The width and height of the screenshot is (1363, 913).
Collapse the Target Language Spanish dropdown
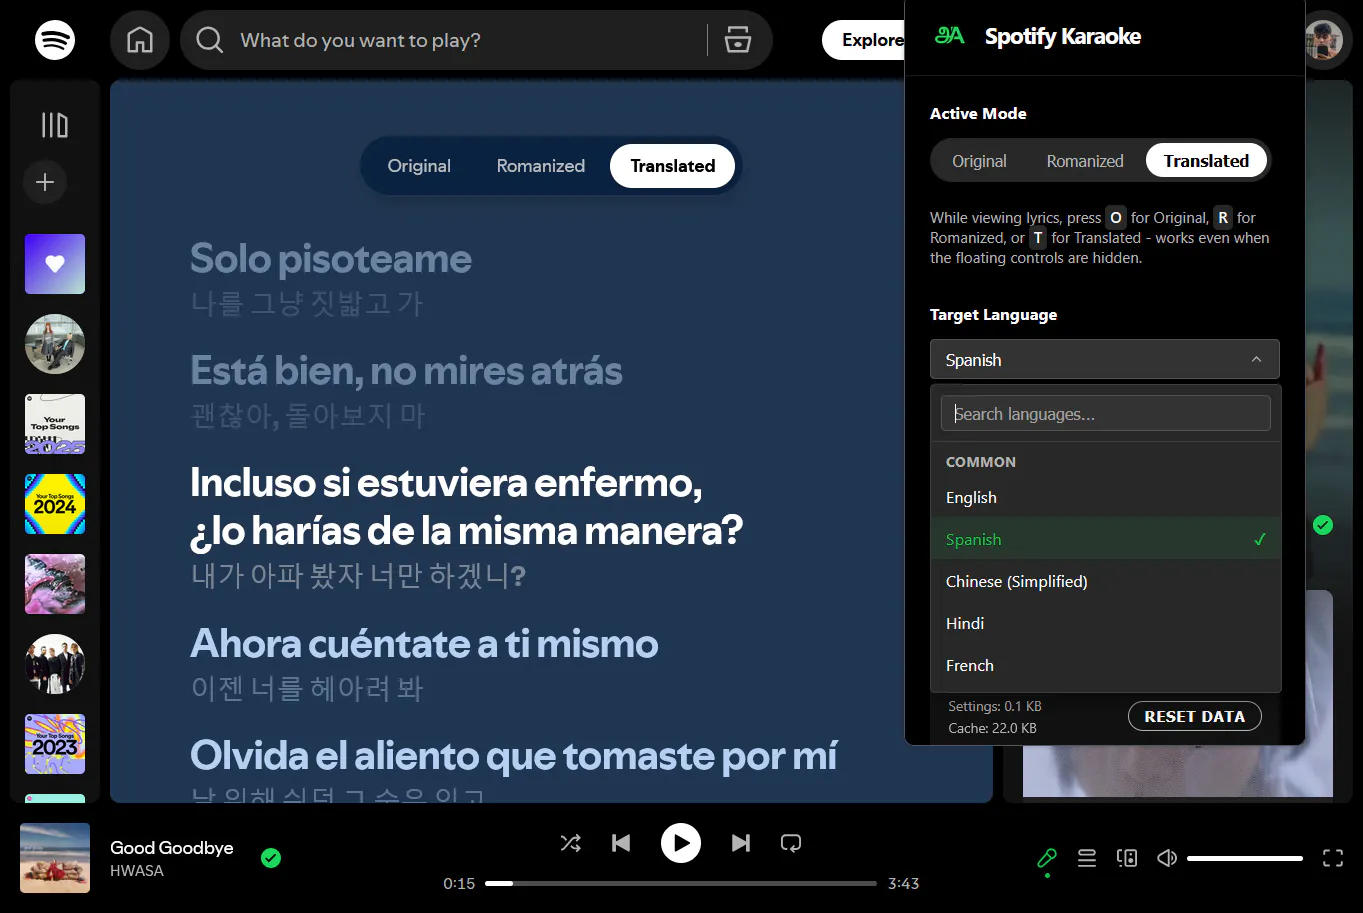pos(1105,360)
